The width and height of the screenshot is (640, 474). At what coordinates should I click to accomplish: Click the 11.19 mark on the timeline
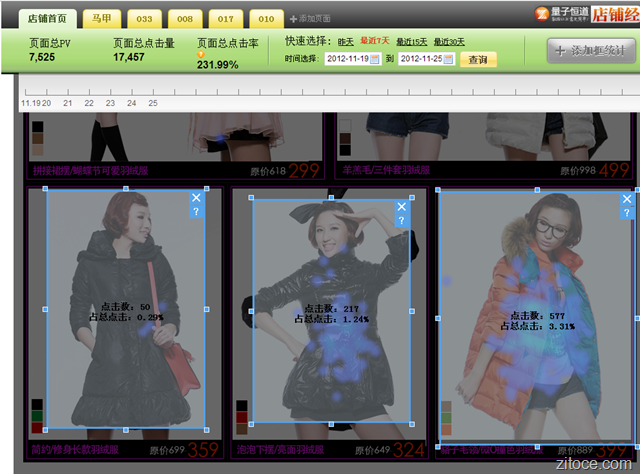[x=33, y=102]
